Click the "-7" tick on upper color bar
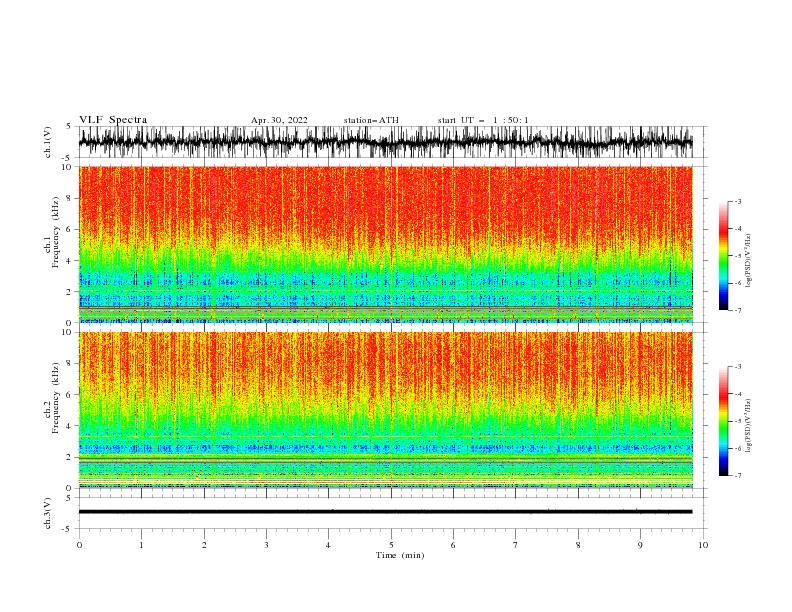The width and height of the screenshot is (792, 612). click(737, 310)
